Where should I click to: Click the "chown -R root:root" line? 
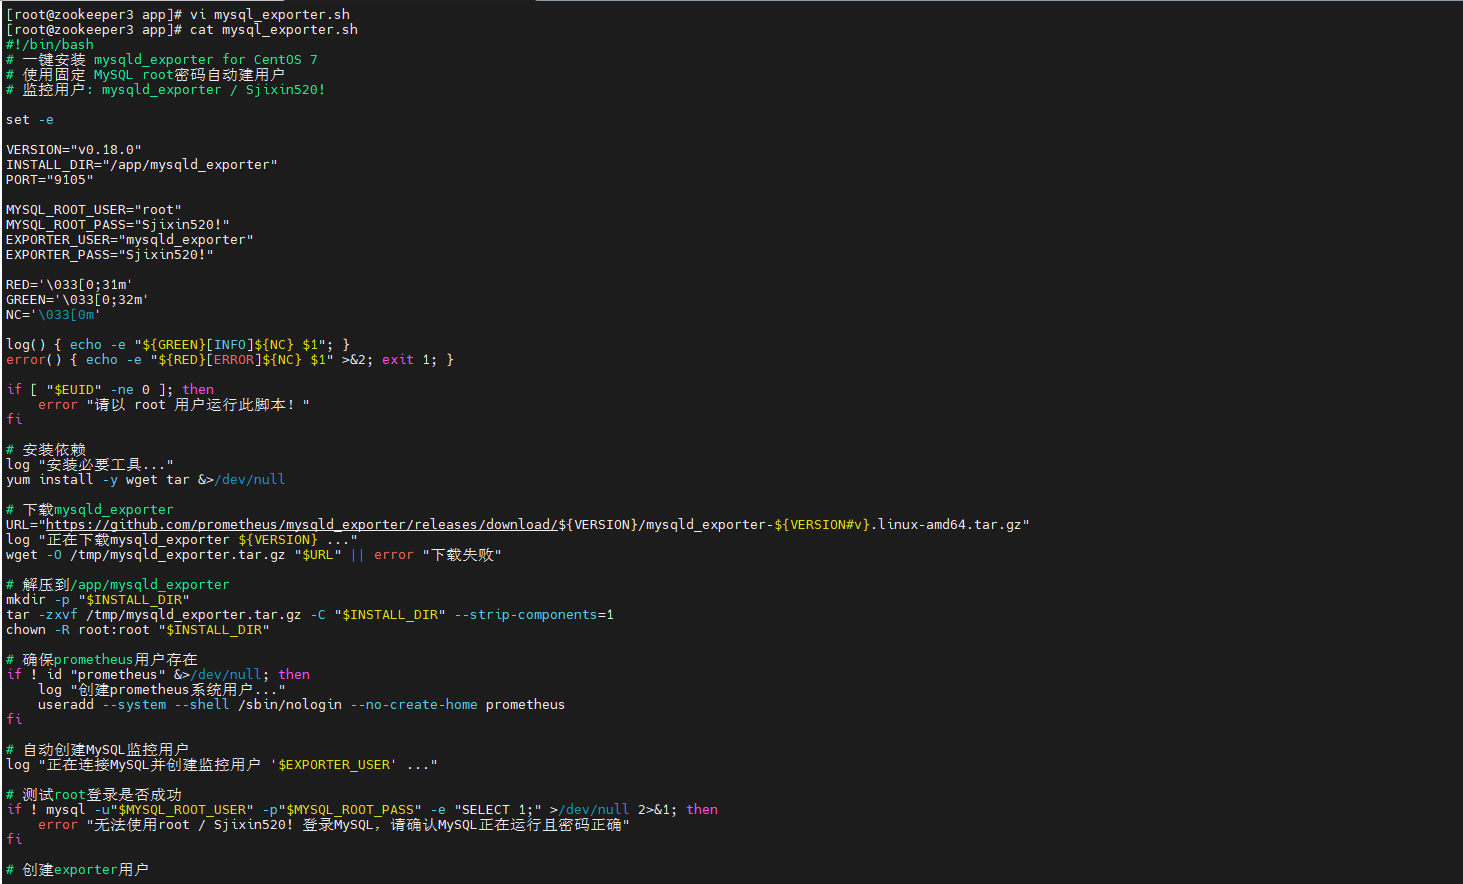[x=137, y=629]
